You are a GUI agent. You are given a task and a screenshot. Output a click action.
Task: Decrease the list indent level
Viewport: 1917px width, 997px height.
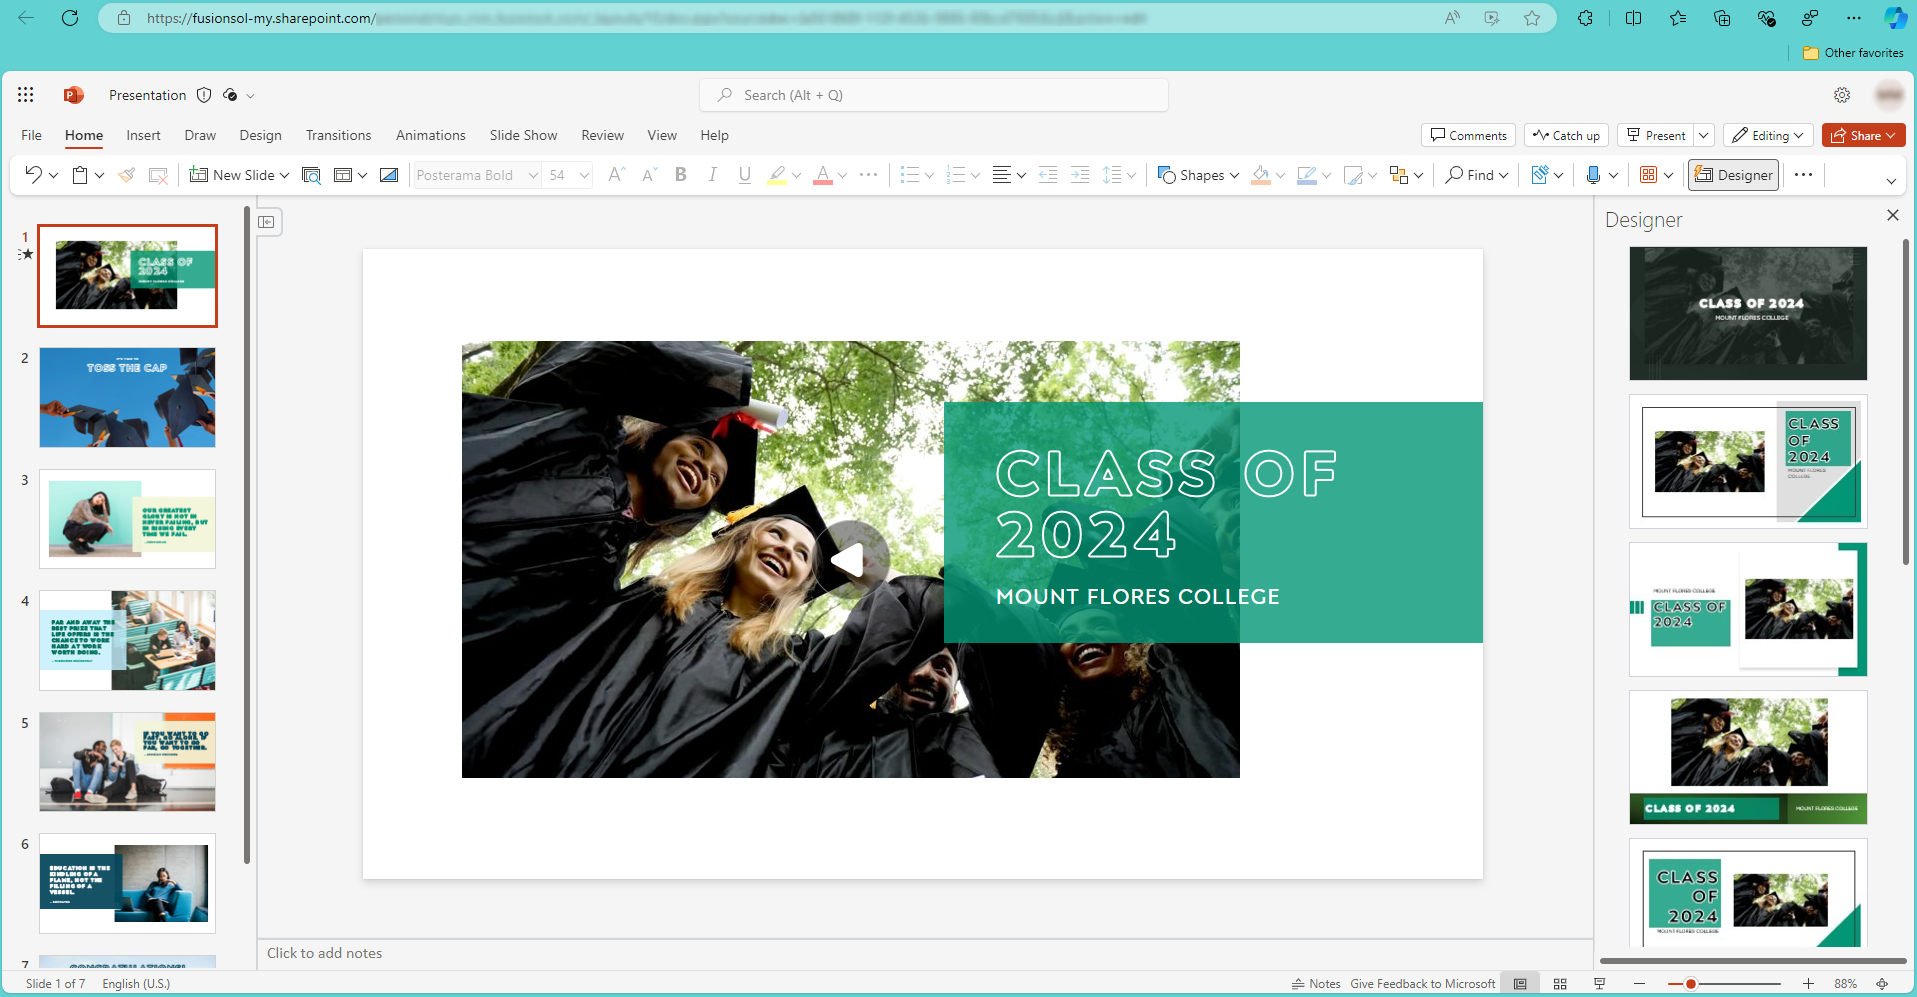pos(1048,175)
